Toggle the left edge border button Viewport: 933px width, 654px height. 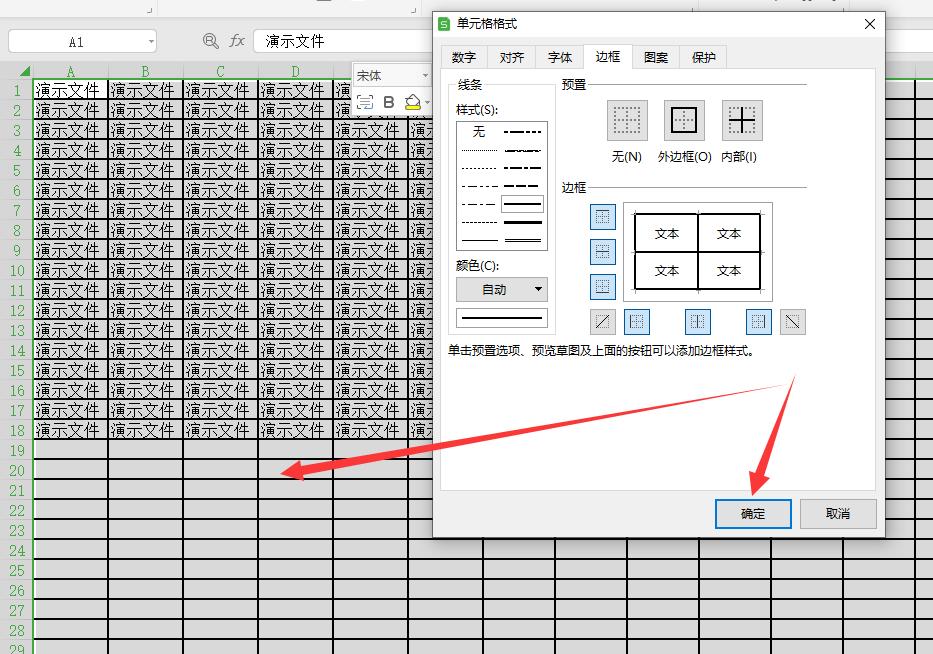637,321
